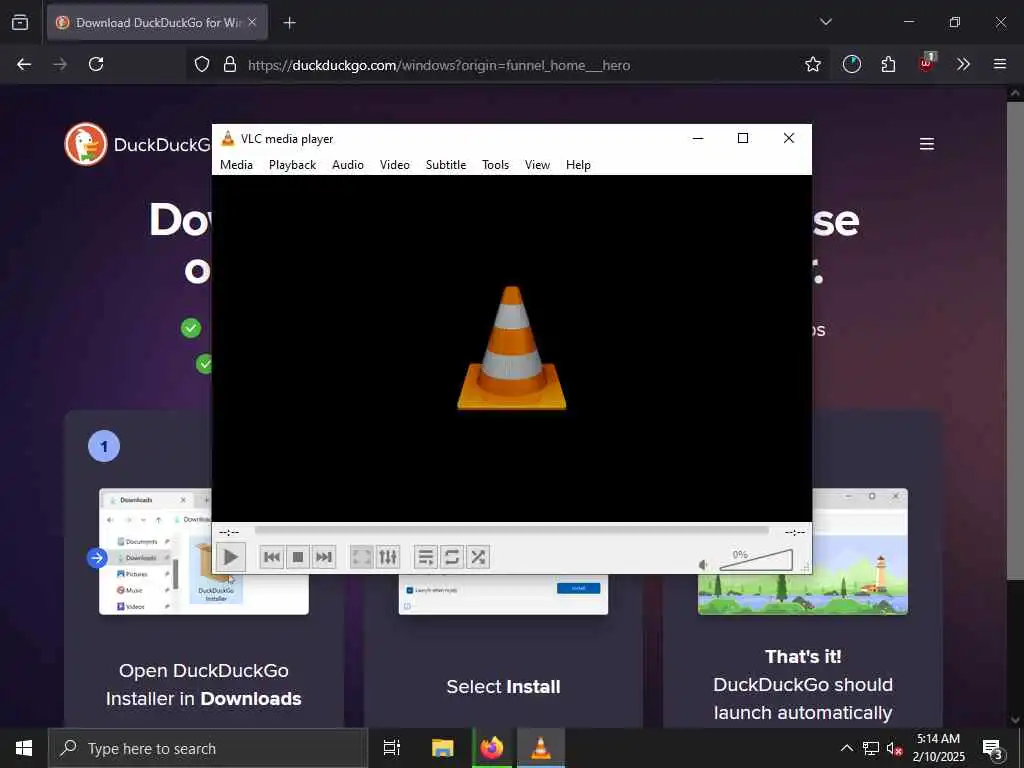
Task: Open the VLC Audio menu
Action: coord(347,165)
